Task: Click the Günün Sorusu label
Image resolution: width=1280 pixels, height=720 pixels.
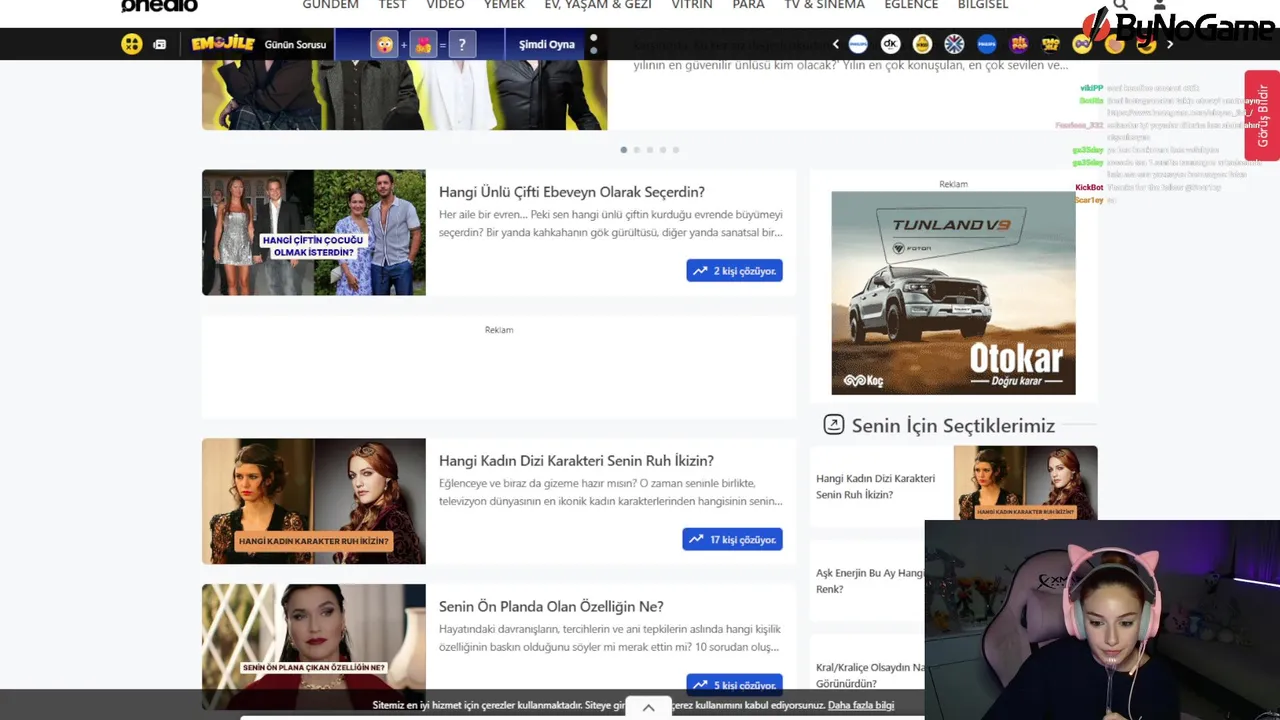Action: (295, 45)
